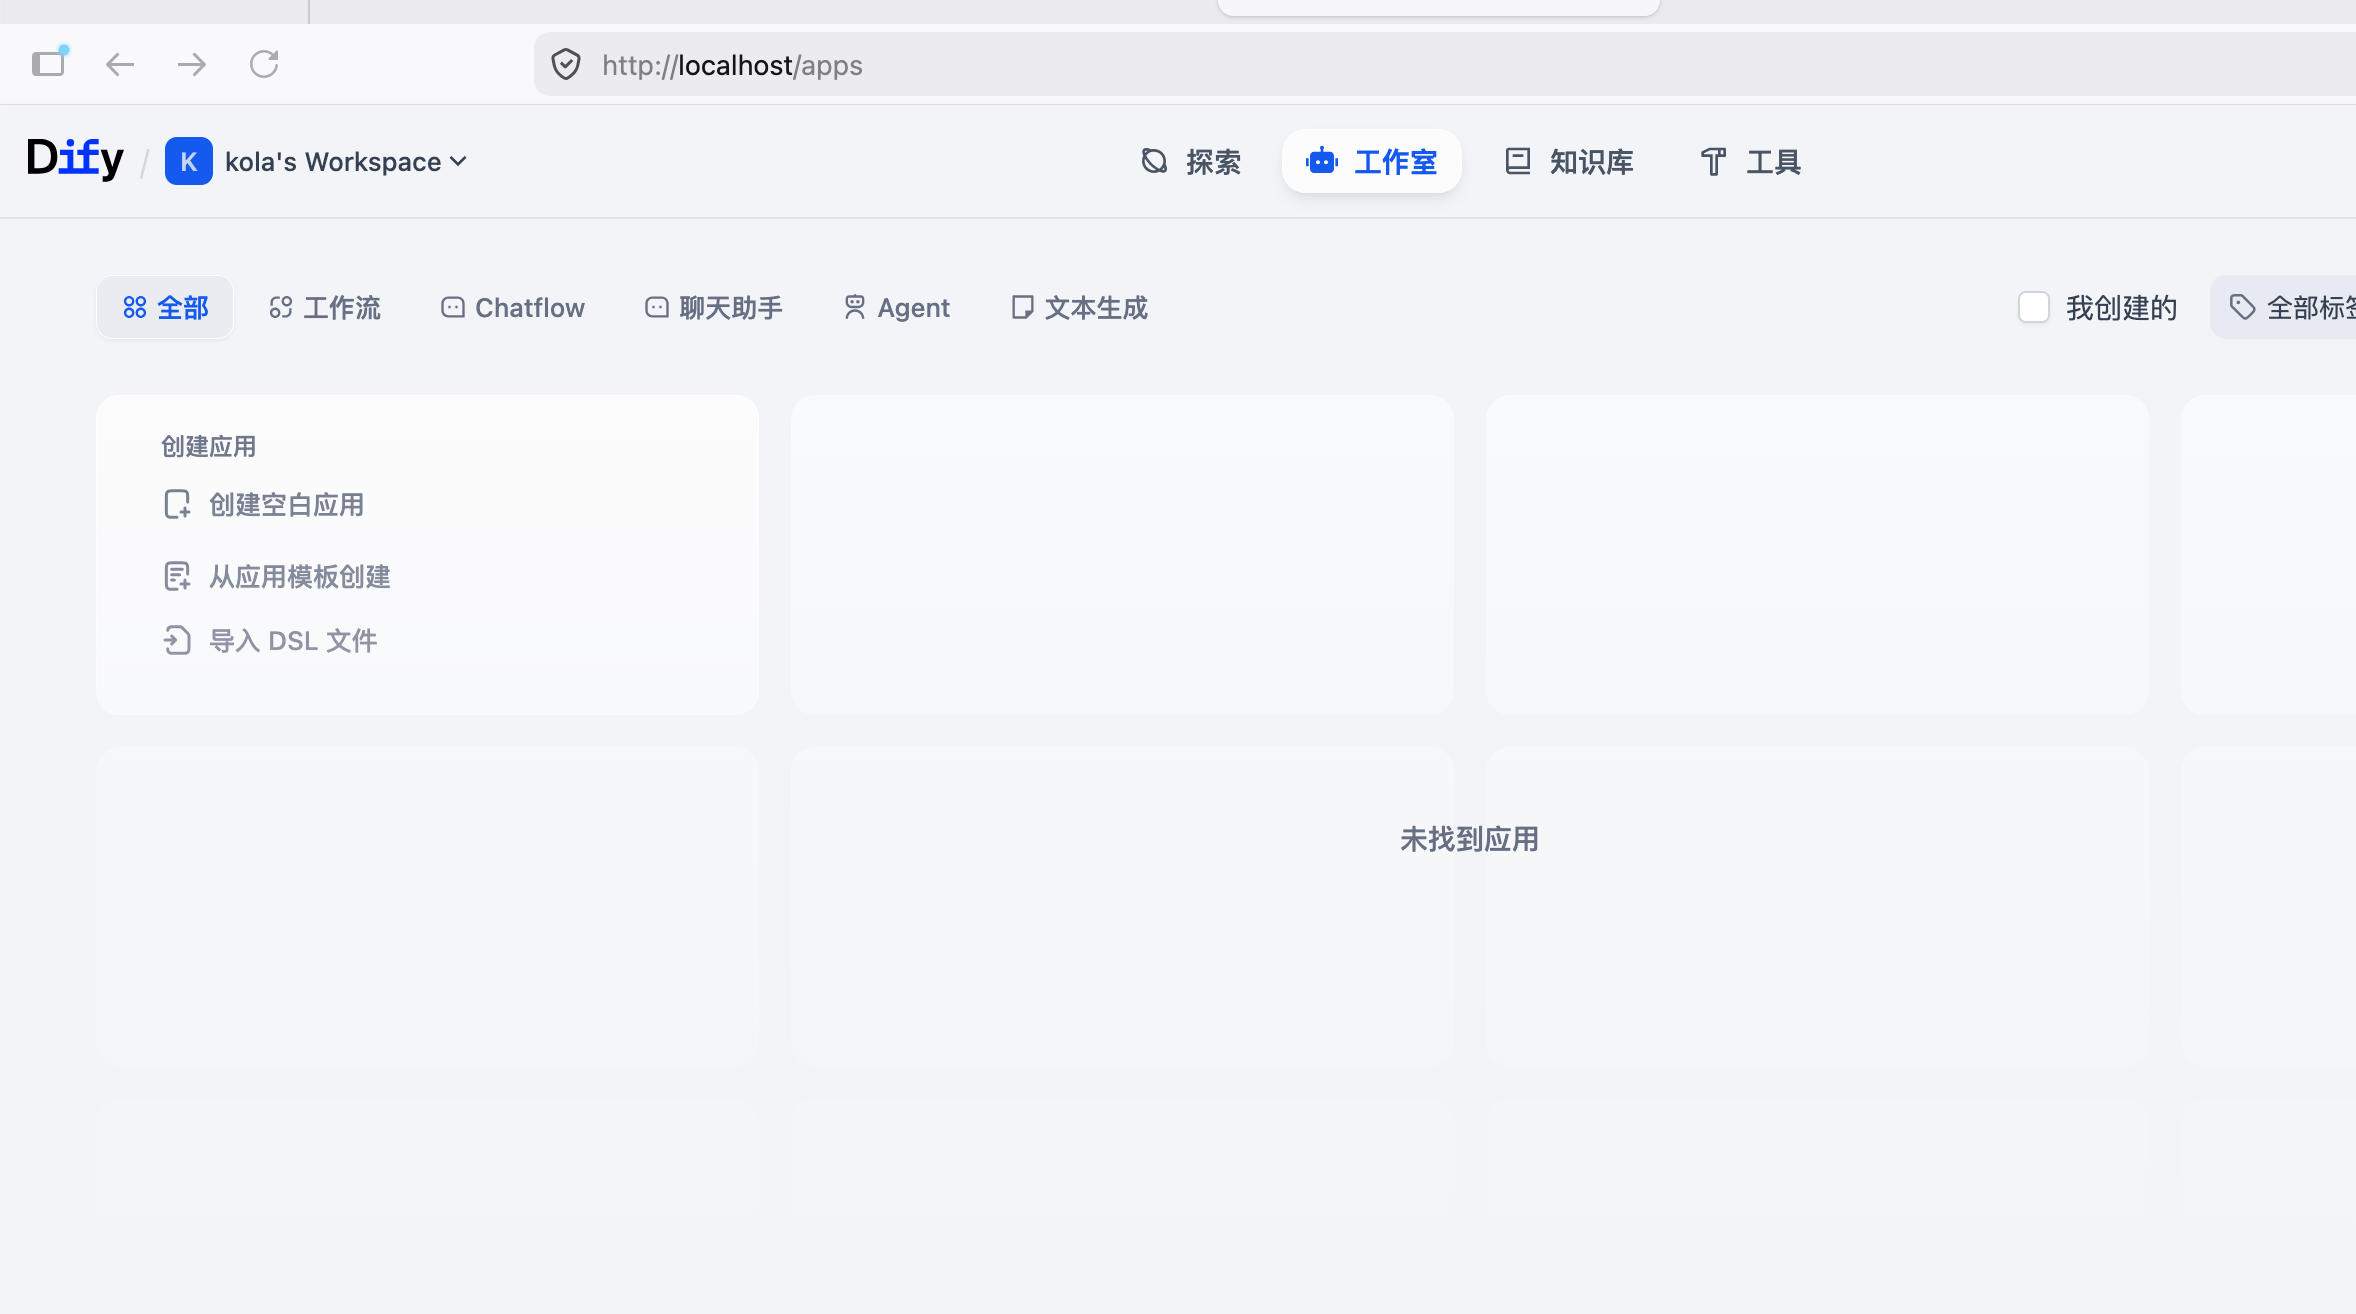This screenshot has height=1314, width=2356.
Task: Open the 探索 explore tab
Action: tap(1191, 161)
